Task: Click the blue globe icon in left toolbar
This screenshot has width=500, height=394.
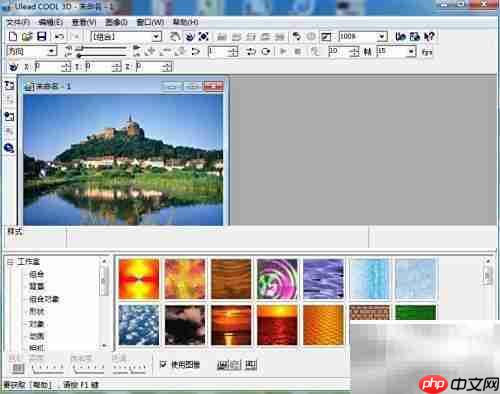Action: (9, 148)
